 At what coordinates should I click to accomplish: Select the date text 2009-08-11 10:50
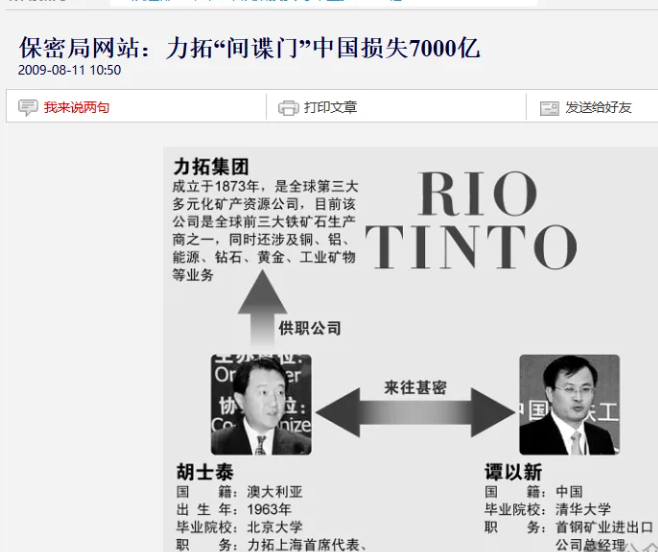click(70, 70)
